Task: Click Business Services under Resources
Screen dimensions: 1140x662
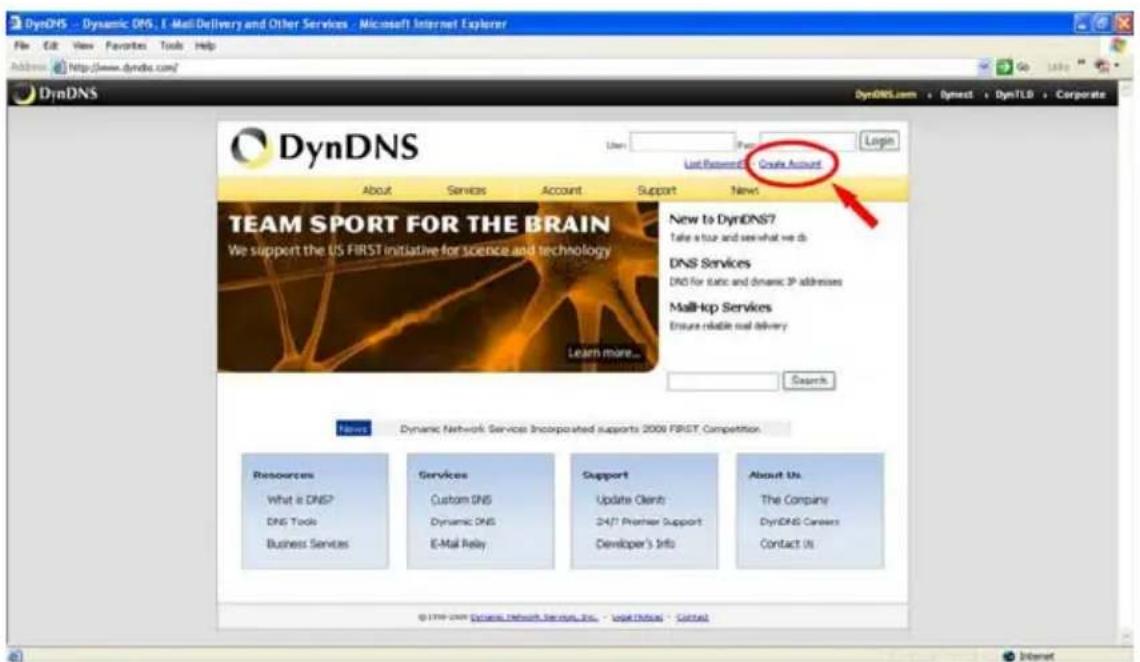Action: pyautogui.click(x=308, y=544)
